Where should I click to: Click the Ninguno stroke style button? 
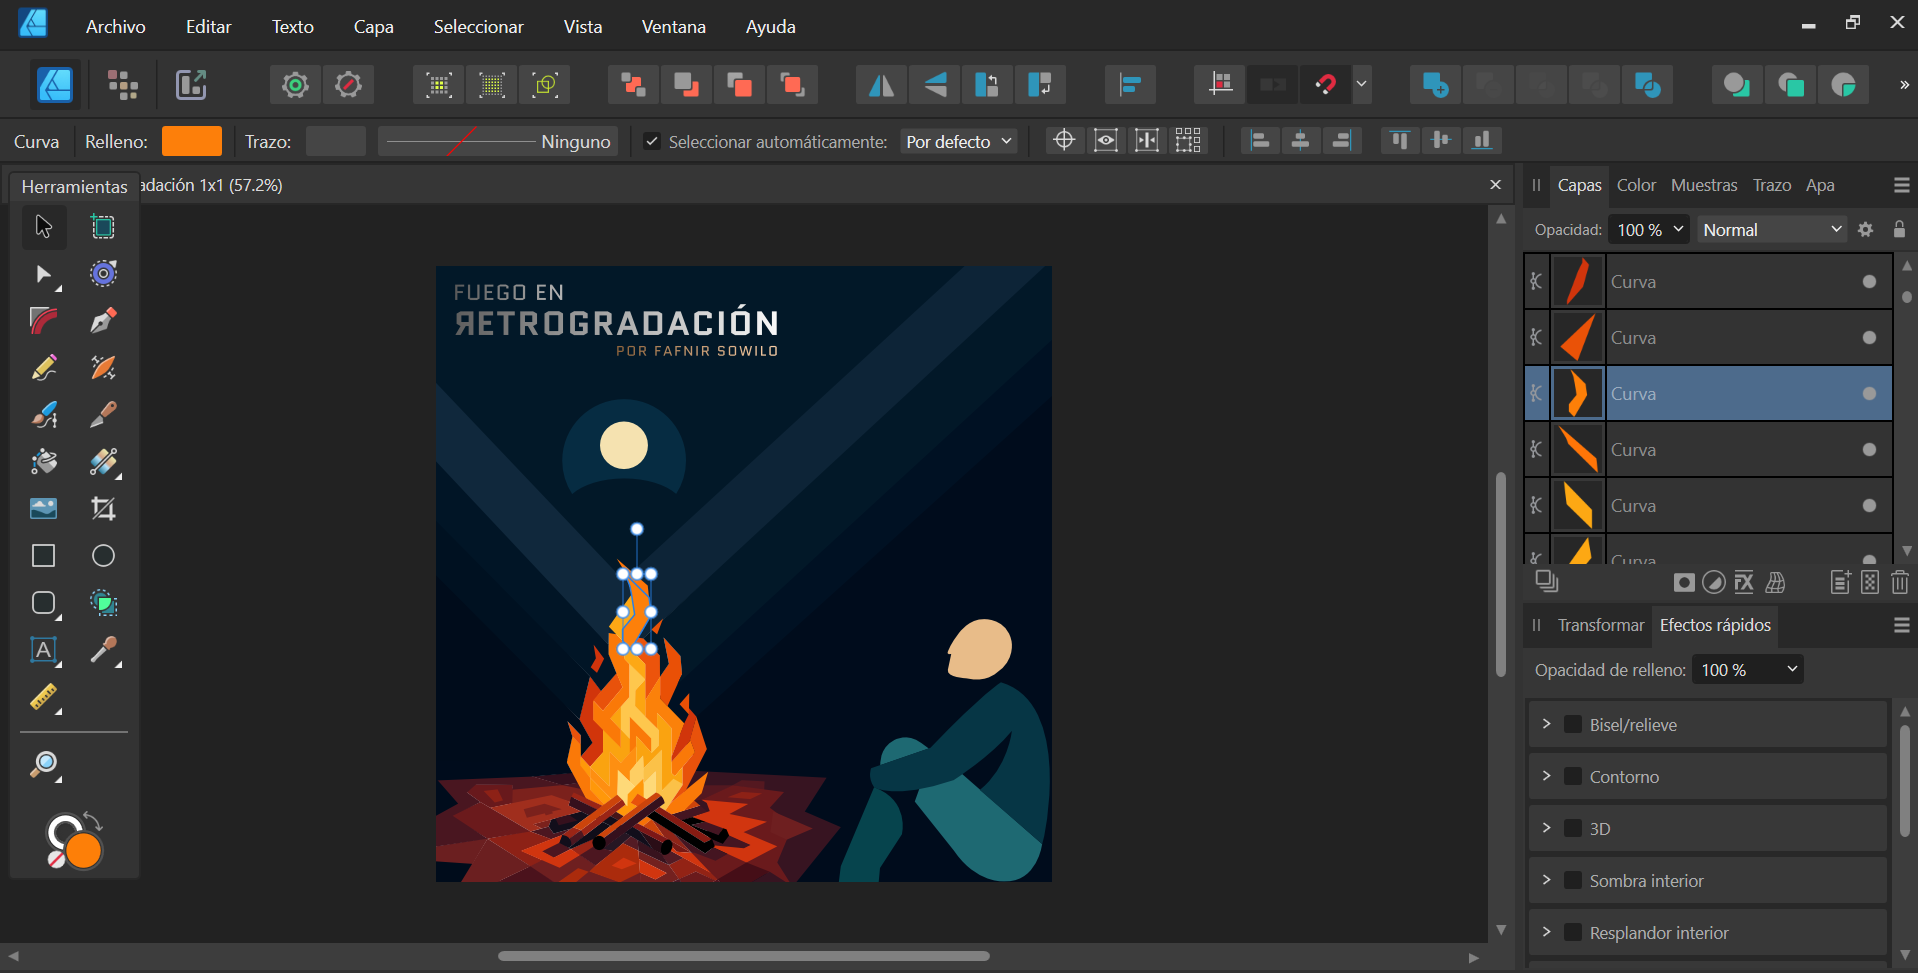498,141
